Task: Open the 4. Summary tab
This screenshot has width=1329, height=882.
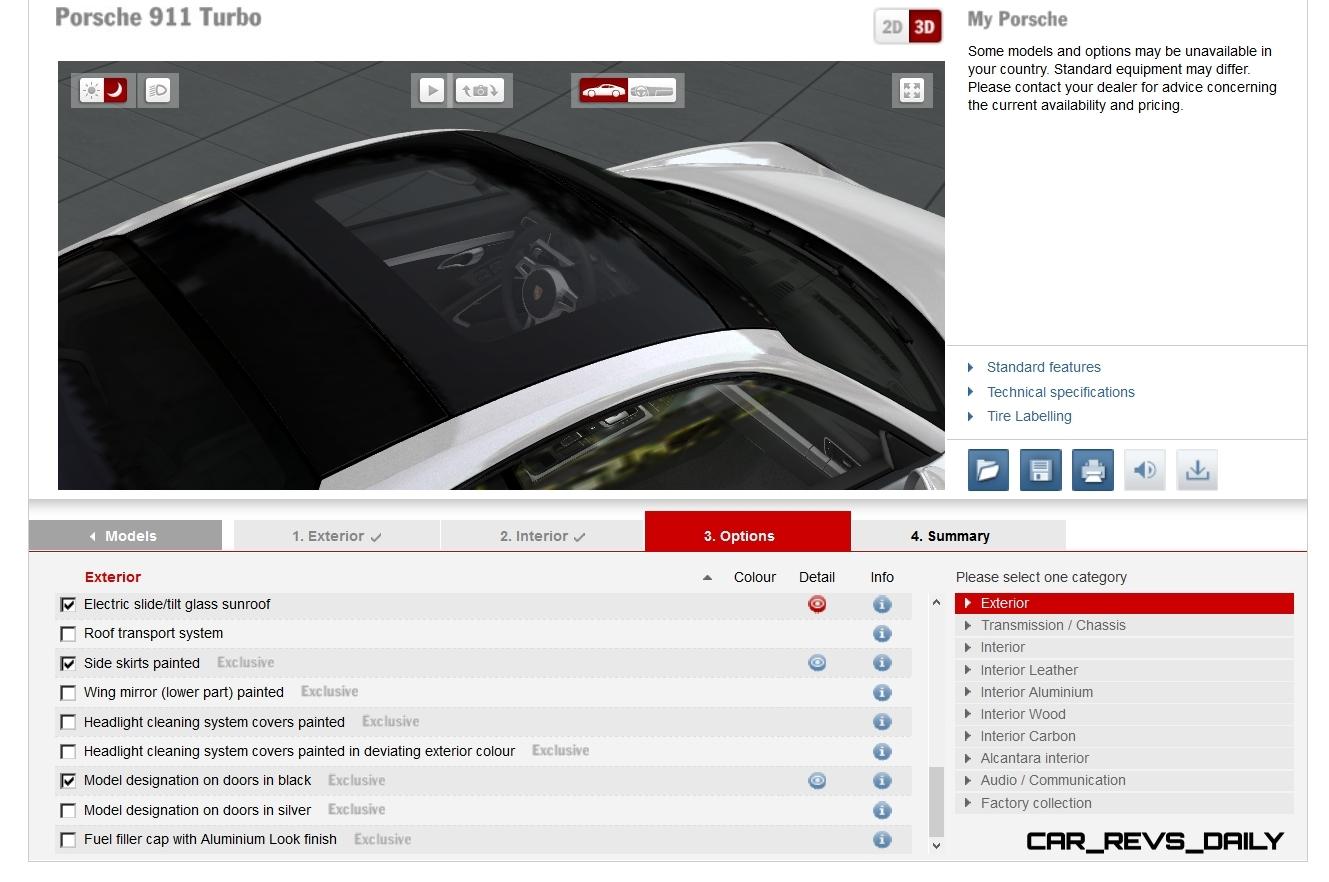Action: tap(958, 536)
